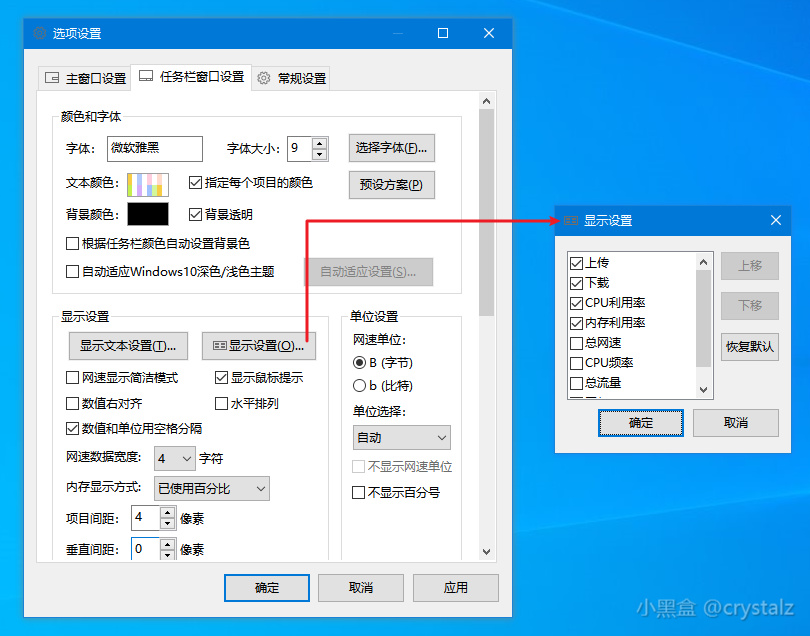Click the display list scrollbar up arrow
This screenshot has width=810, height=636.
(x=703, y=262)
